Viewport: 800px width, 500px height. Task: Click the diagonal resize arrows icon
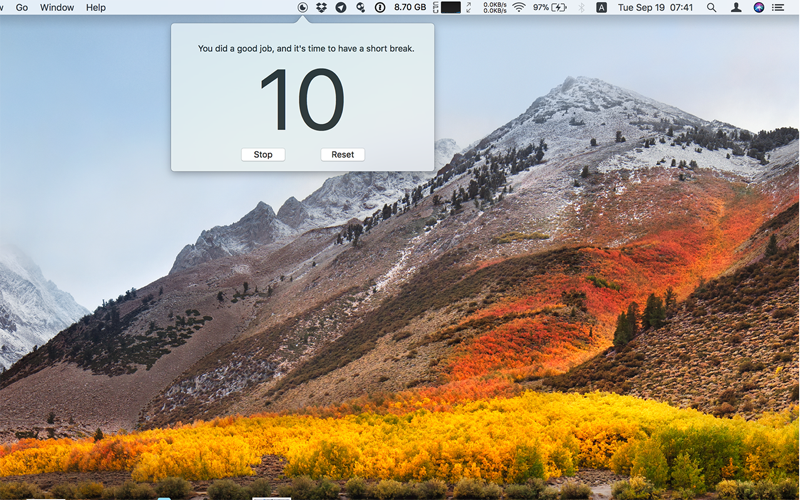pyautogui.click(x=469, y=8)
